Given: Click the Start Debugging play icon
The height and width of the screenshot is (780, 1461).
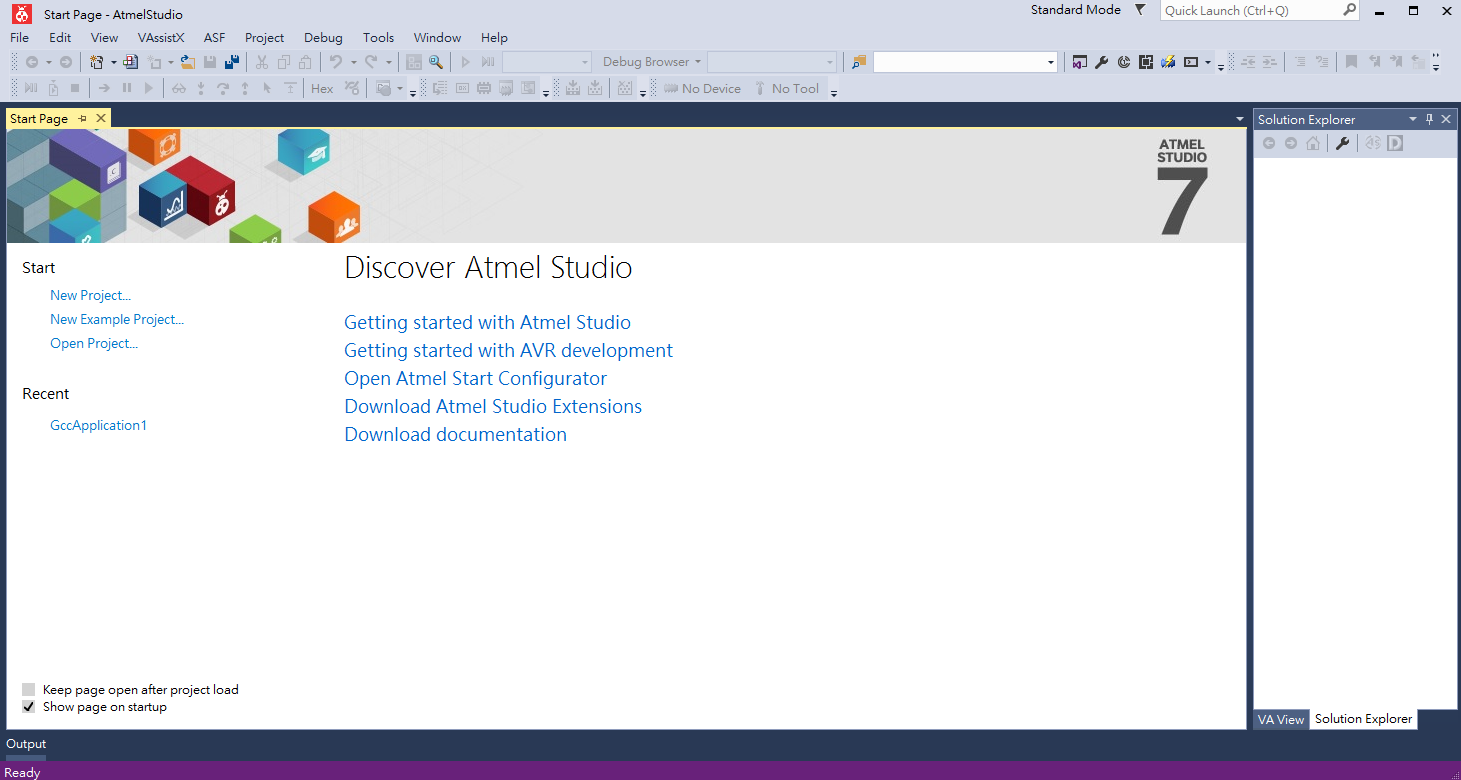Looking at the screenshot, I should pyautogui.click(x=465, y=62).
